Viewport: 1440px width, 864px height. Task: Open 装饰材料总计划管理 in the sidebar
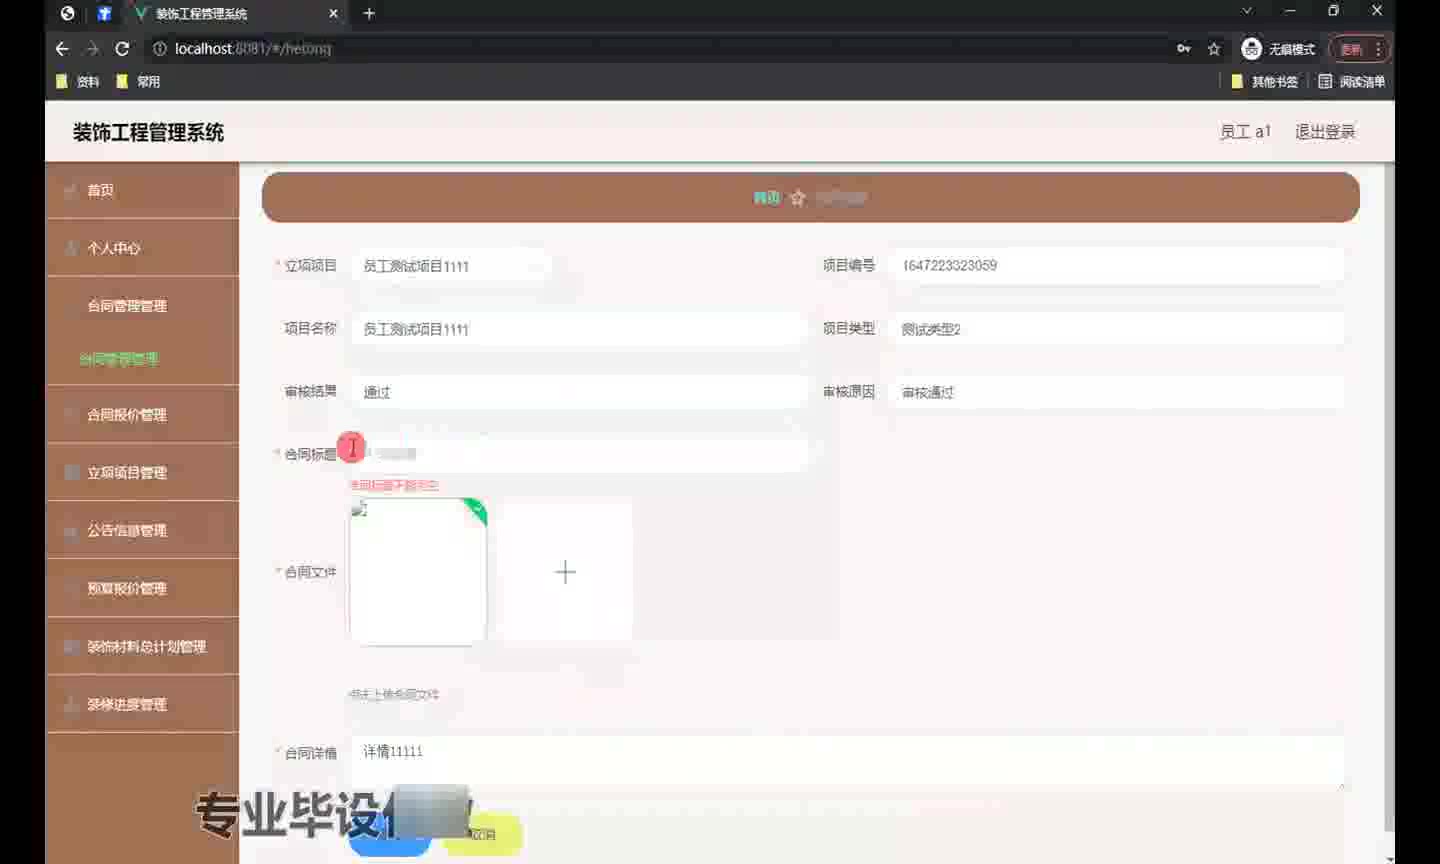coord(142,646)
